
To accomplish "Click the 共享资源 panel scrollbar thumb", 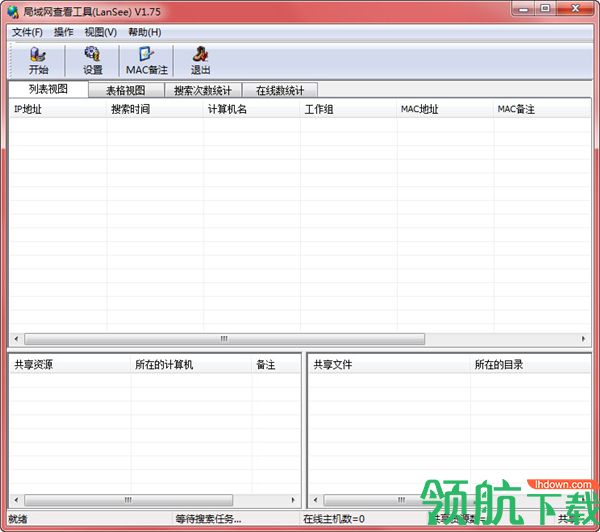I will (x=128, y=500).
